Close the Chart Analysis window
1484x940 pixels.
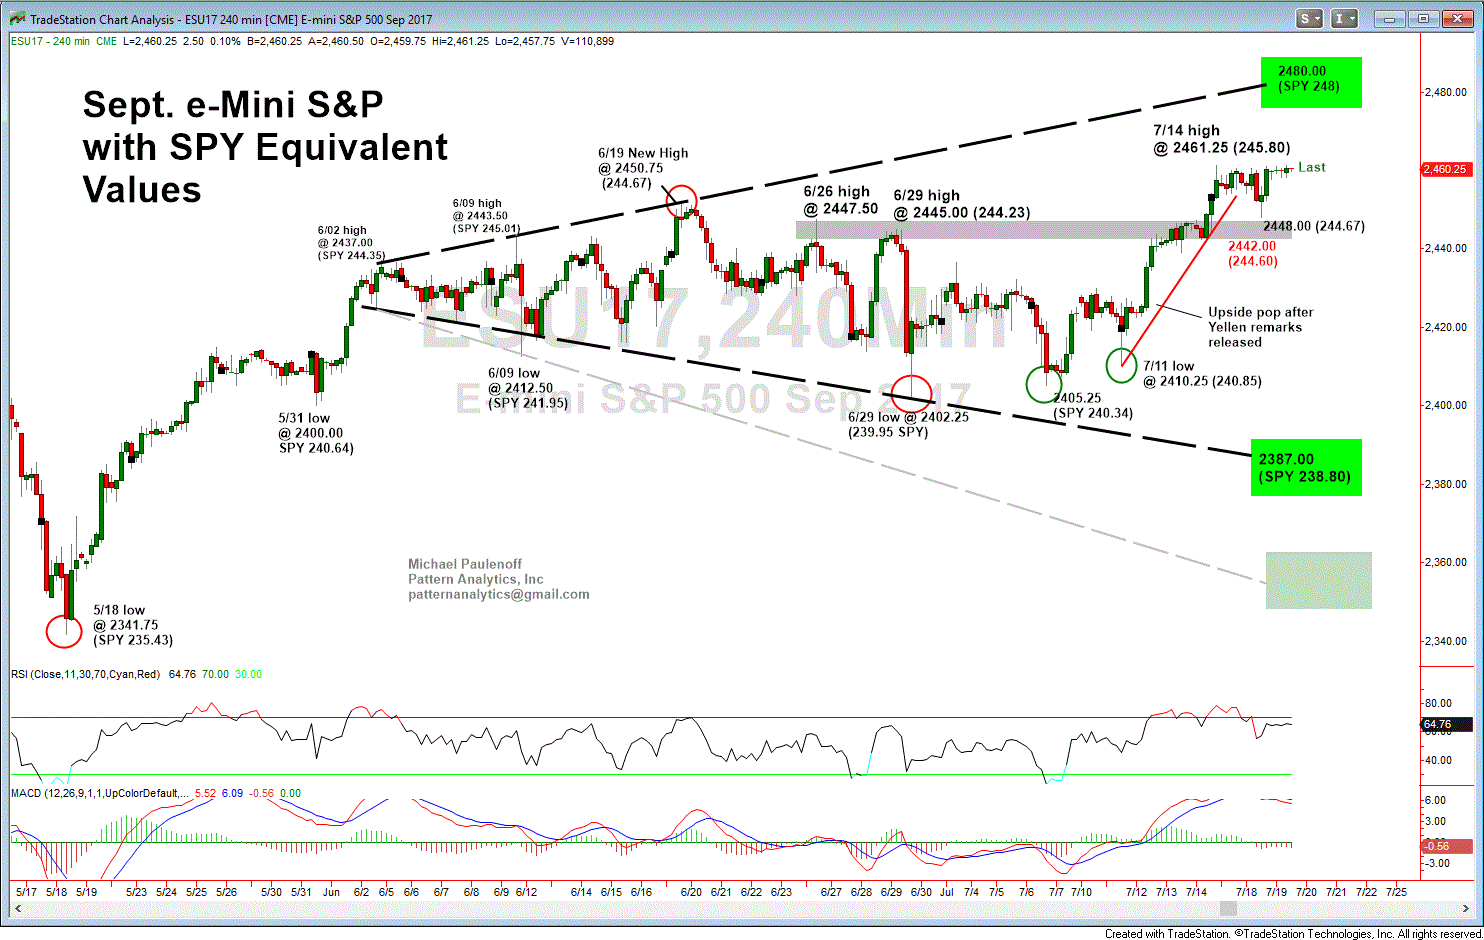point(1458,19)
